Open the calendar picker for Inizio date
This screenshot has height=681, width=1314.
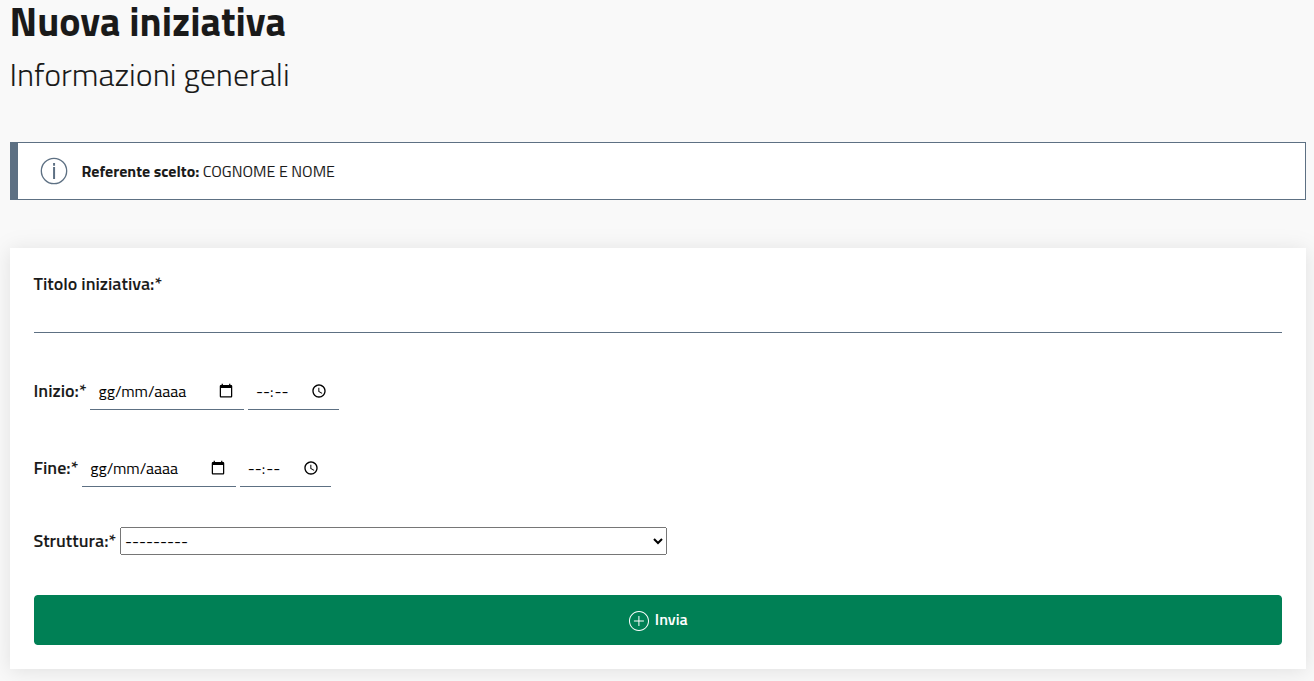(226, 392)
